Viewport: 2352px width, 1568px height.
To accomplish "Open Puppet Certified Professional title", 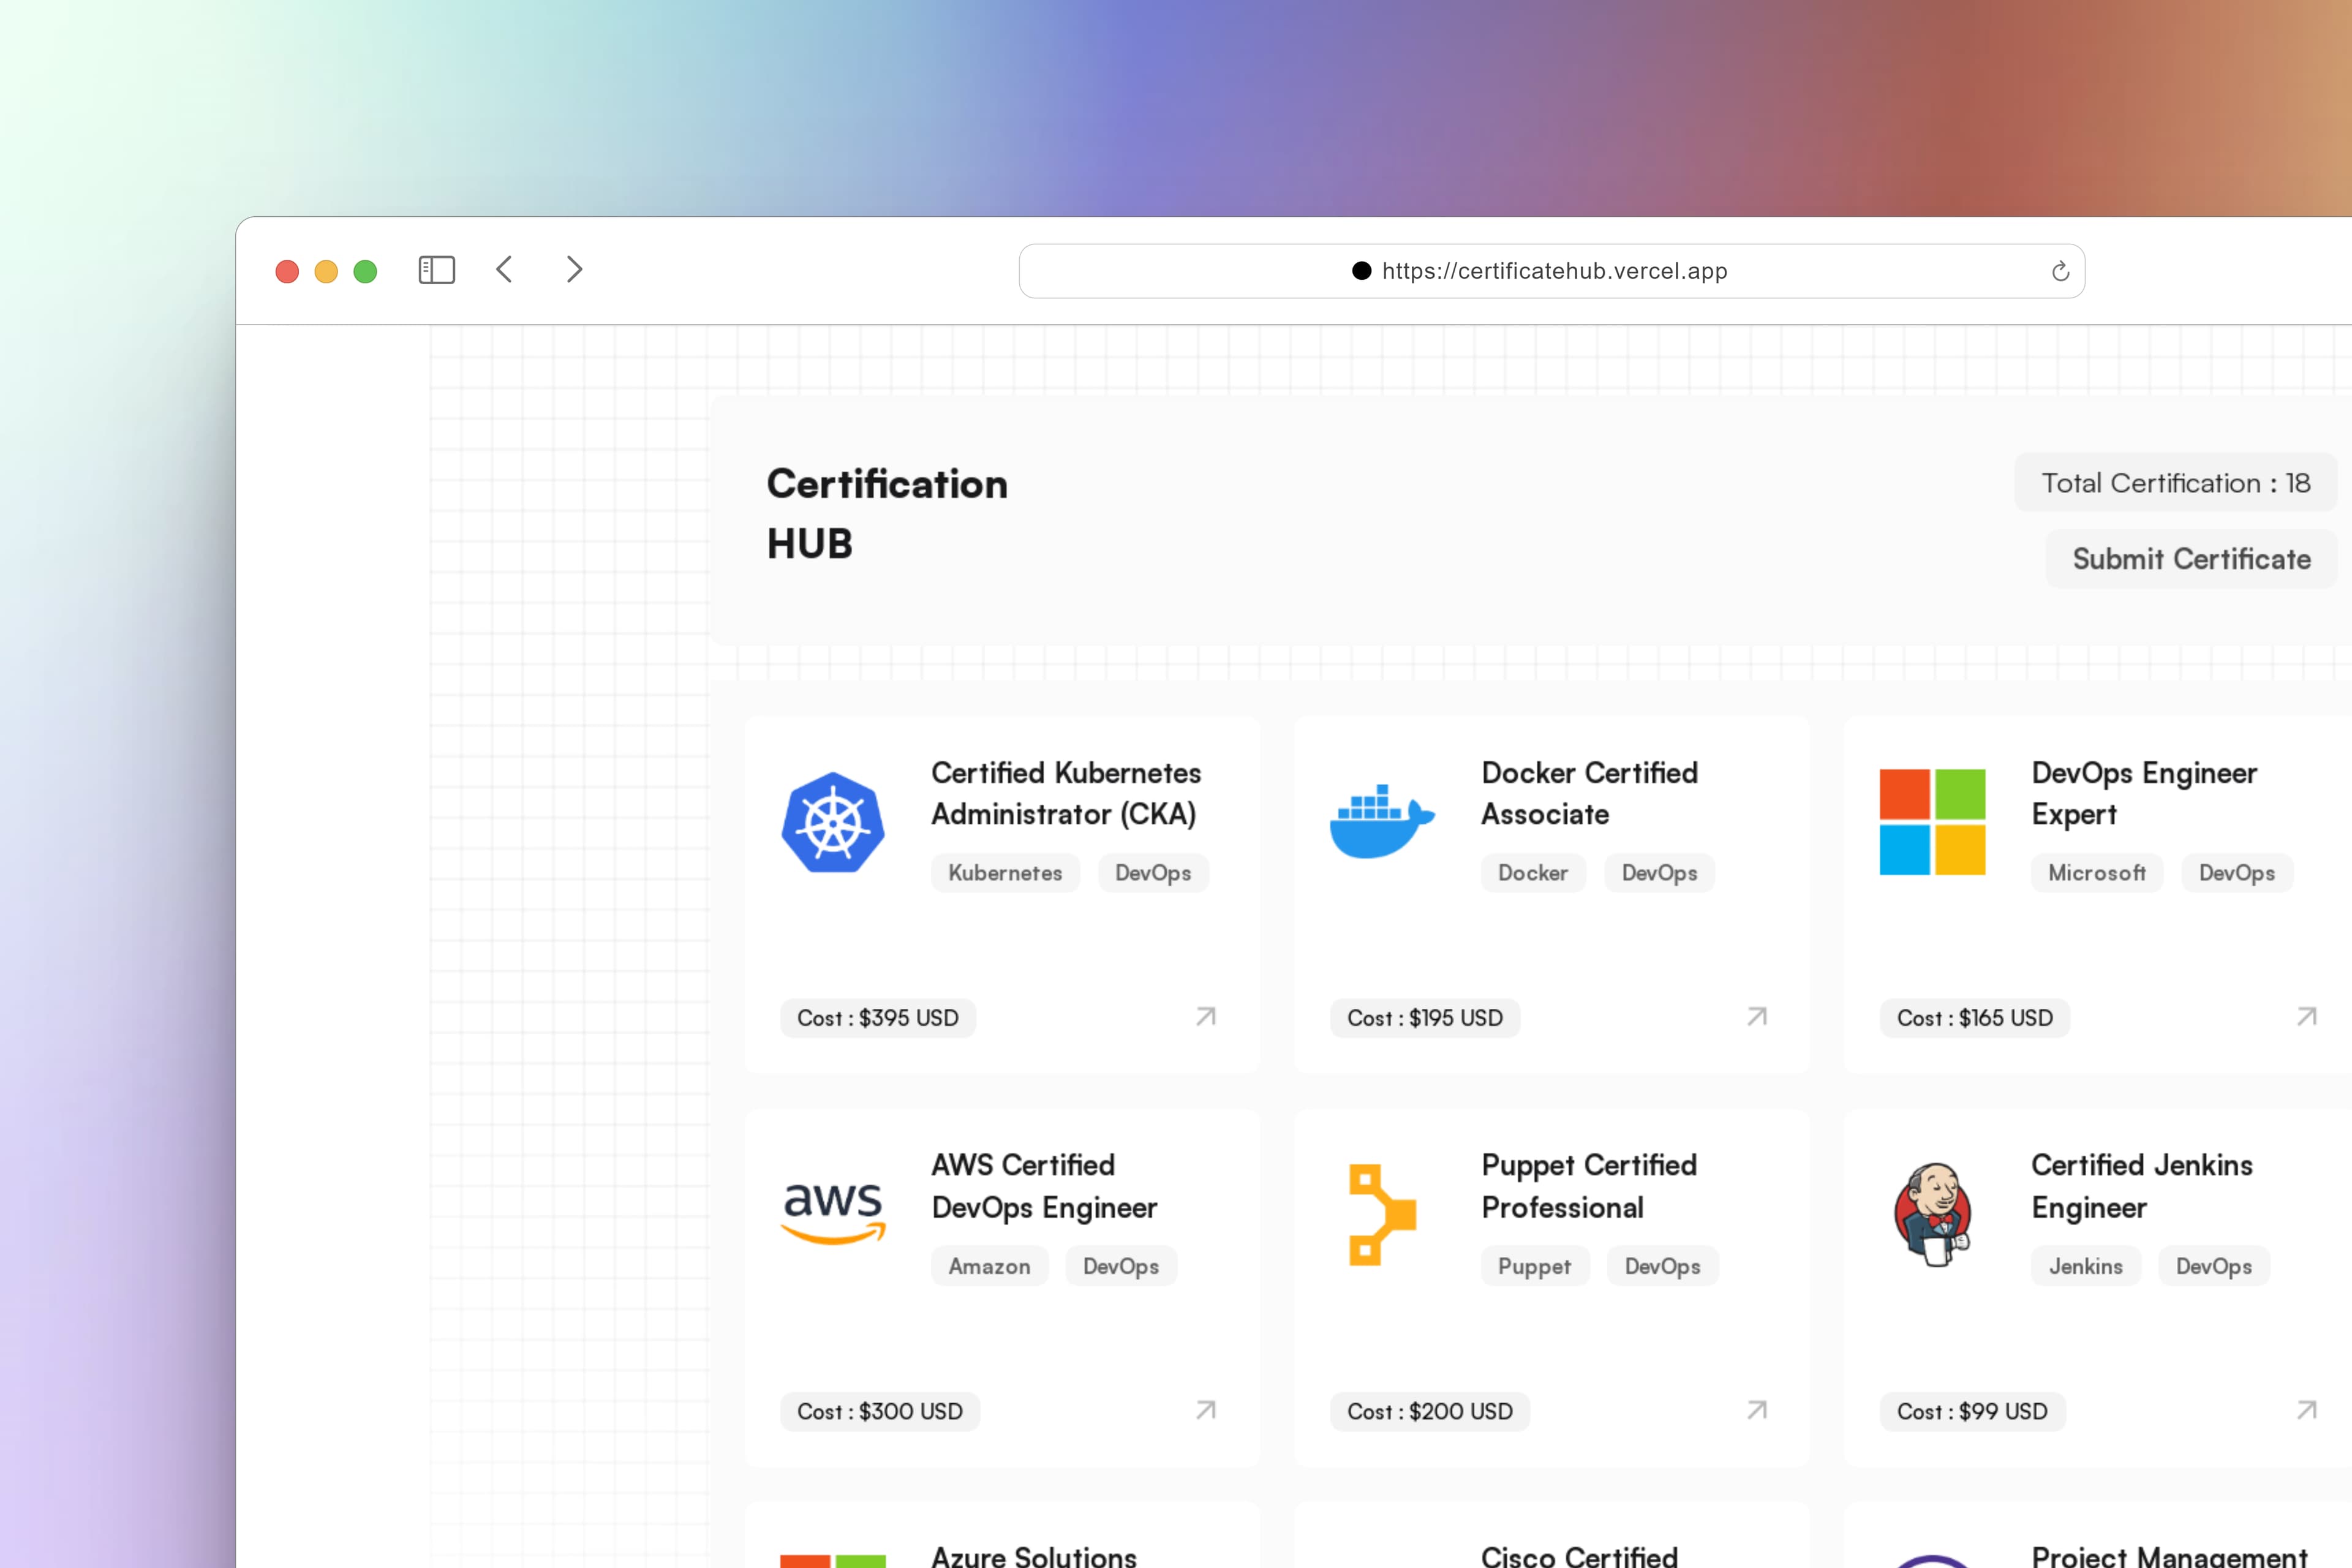I will (x=1589, y=1186).
